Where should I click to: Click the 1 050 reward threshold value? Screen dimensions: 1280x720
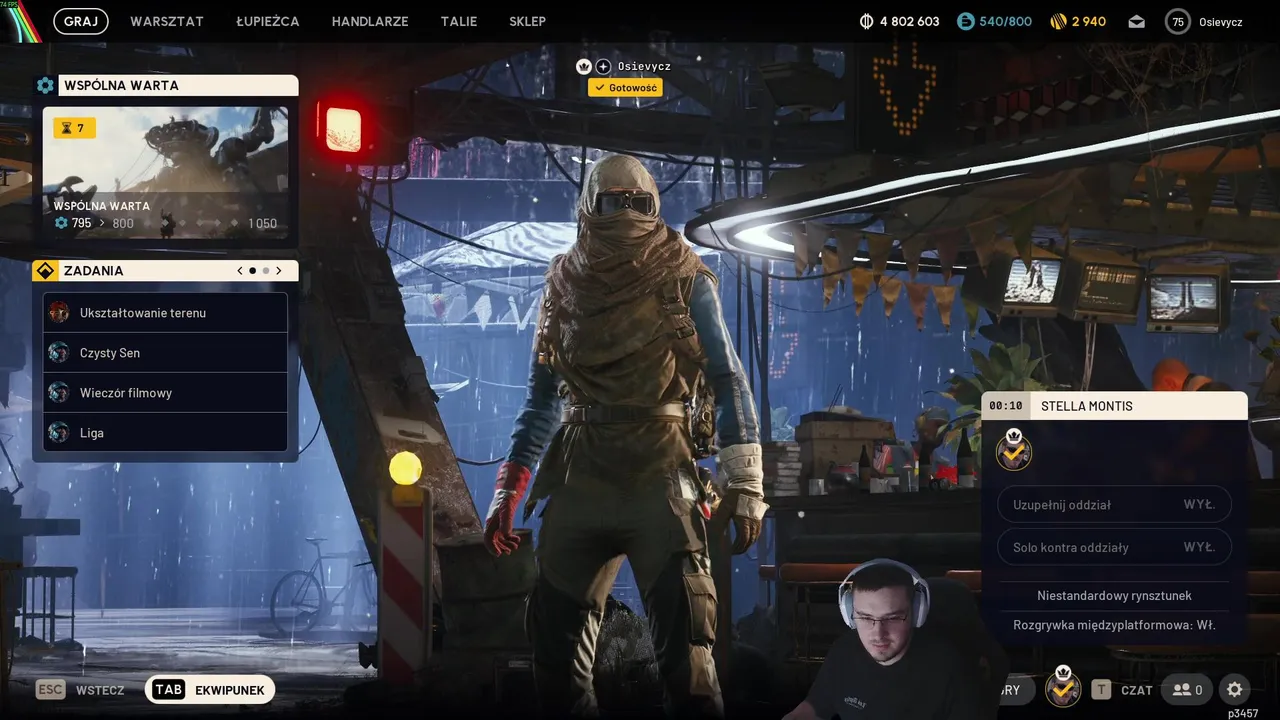point(263,223)
